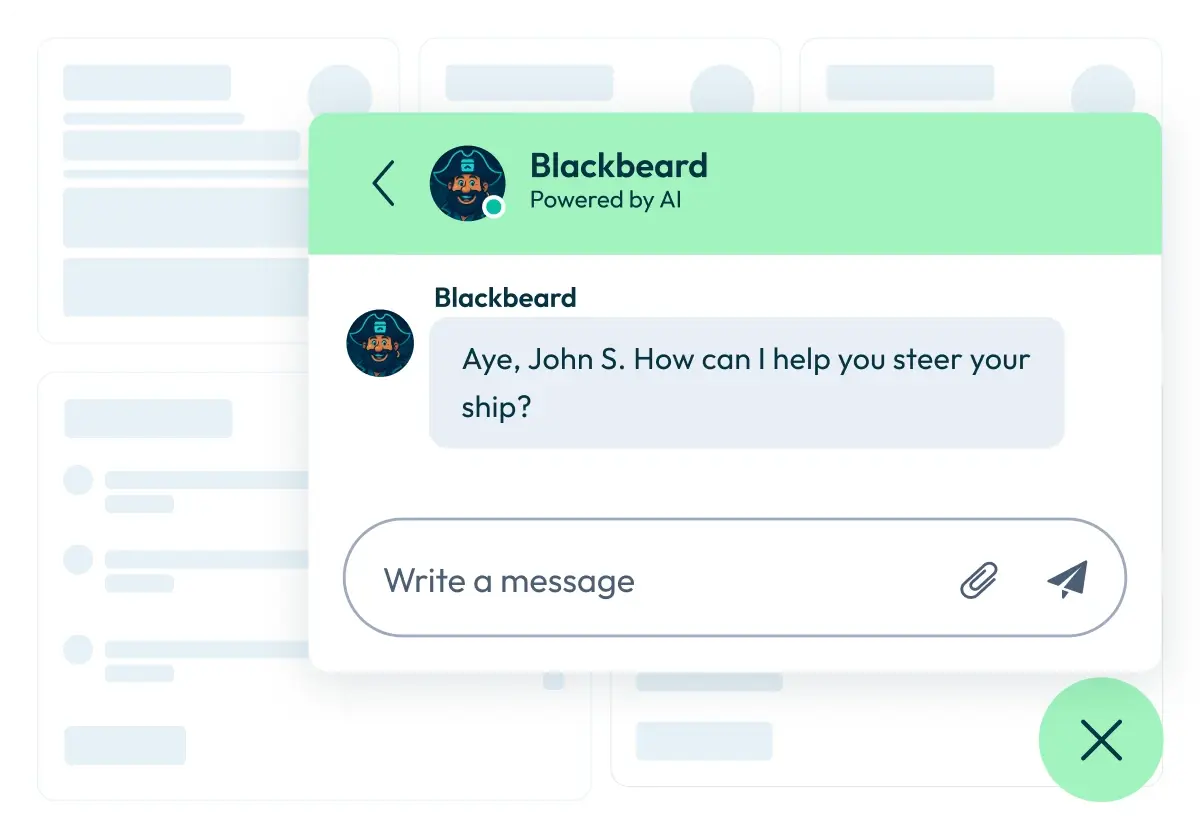Click the placeholder heading of the lower-left card
Viewport: 1200px width, 839px height.
point(148,418)
